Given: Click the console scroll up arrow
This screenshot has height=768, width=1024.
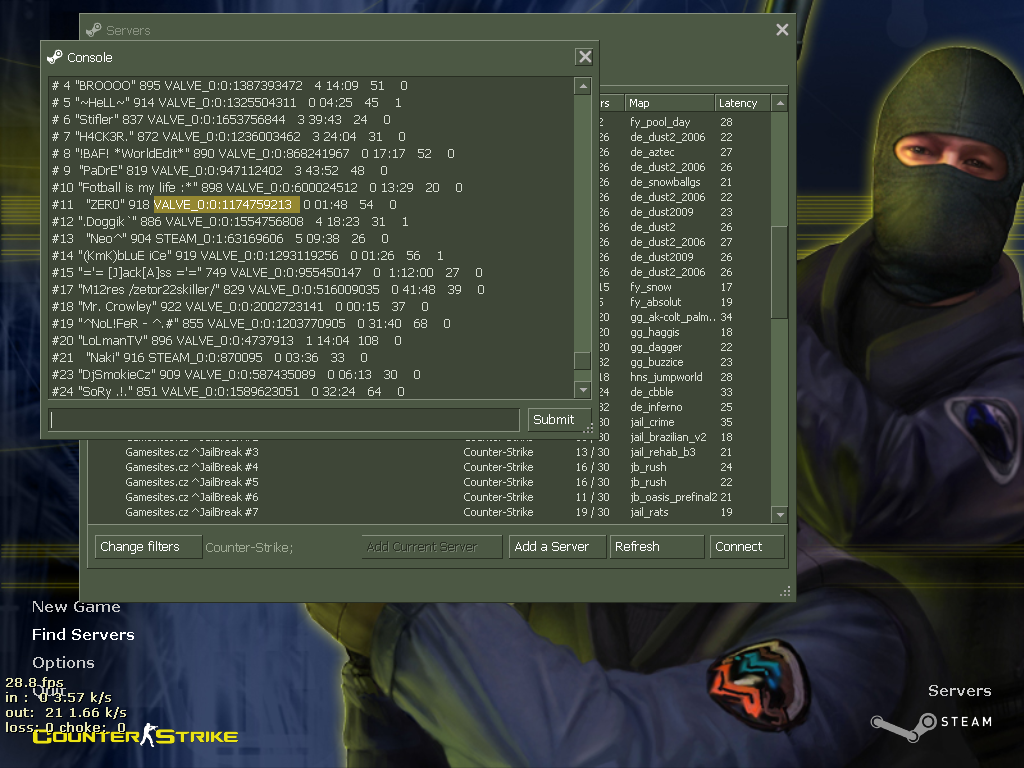Looking at the screenshot, I should 583,86.
